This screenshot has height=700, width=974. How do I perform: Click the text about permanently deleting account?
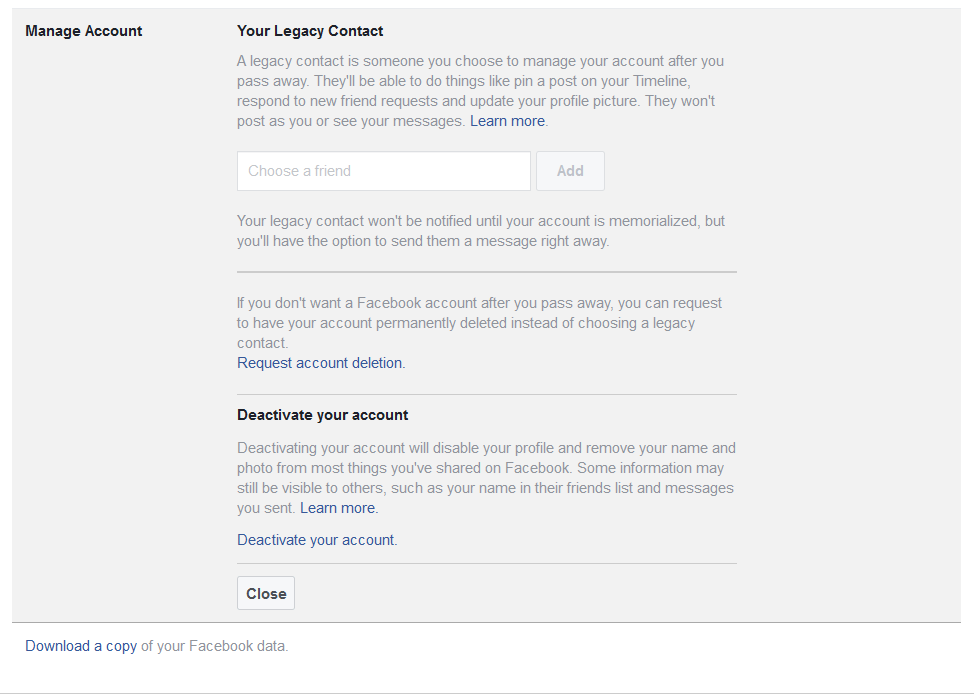point(479,323)
